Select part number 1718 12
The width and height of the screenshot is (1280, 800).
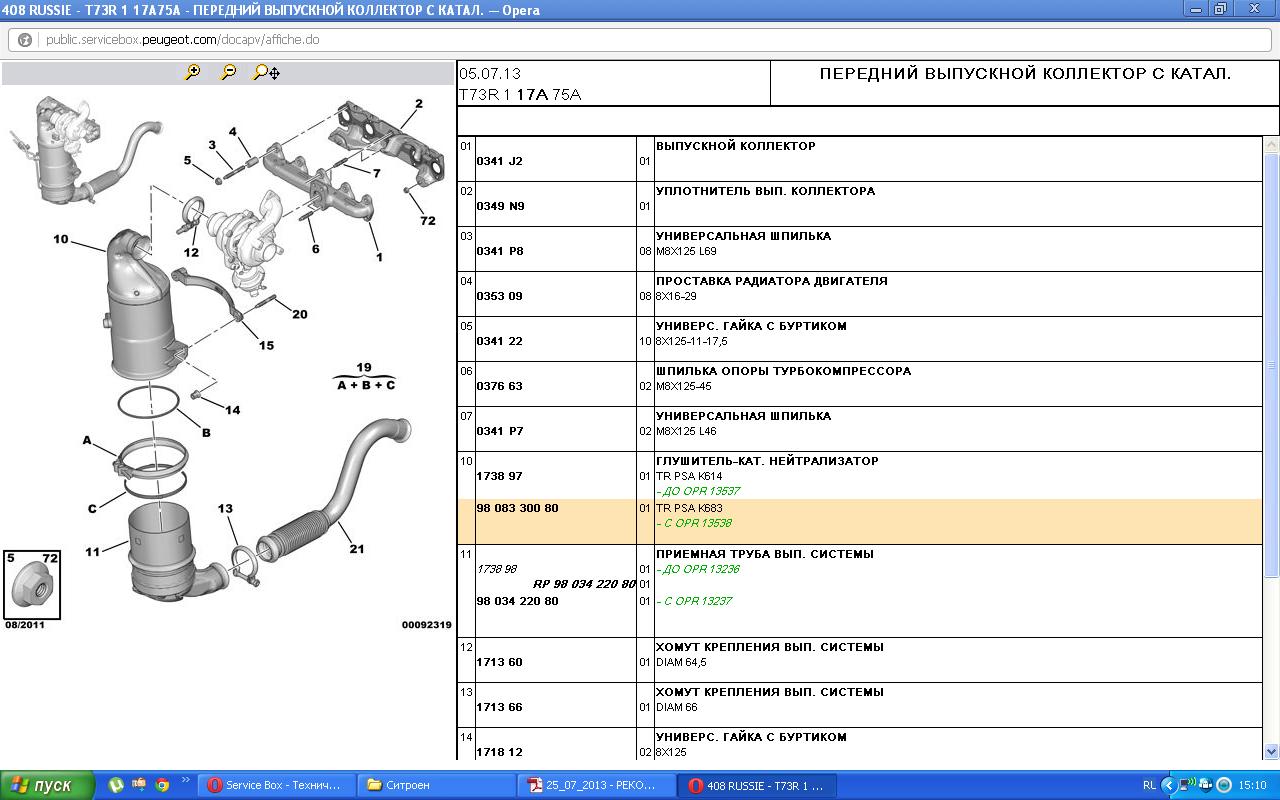499,752
